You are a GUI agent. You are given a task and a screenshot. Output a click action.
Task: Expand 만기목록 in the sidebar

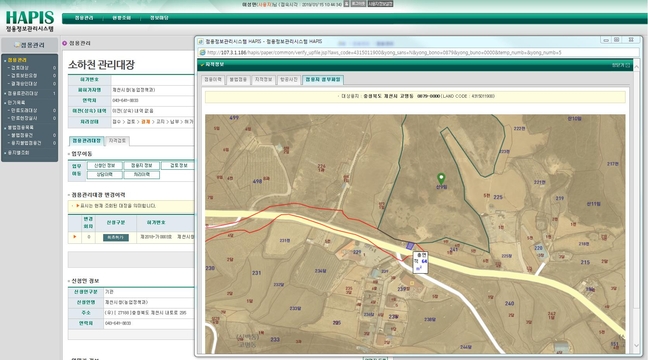[x=16, y=103]
